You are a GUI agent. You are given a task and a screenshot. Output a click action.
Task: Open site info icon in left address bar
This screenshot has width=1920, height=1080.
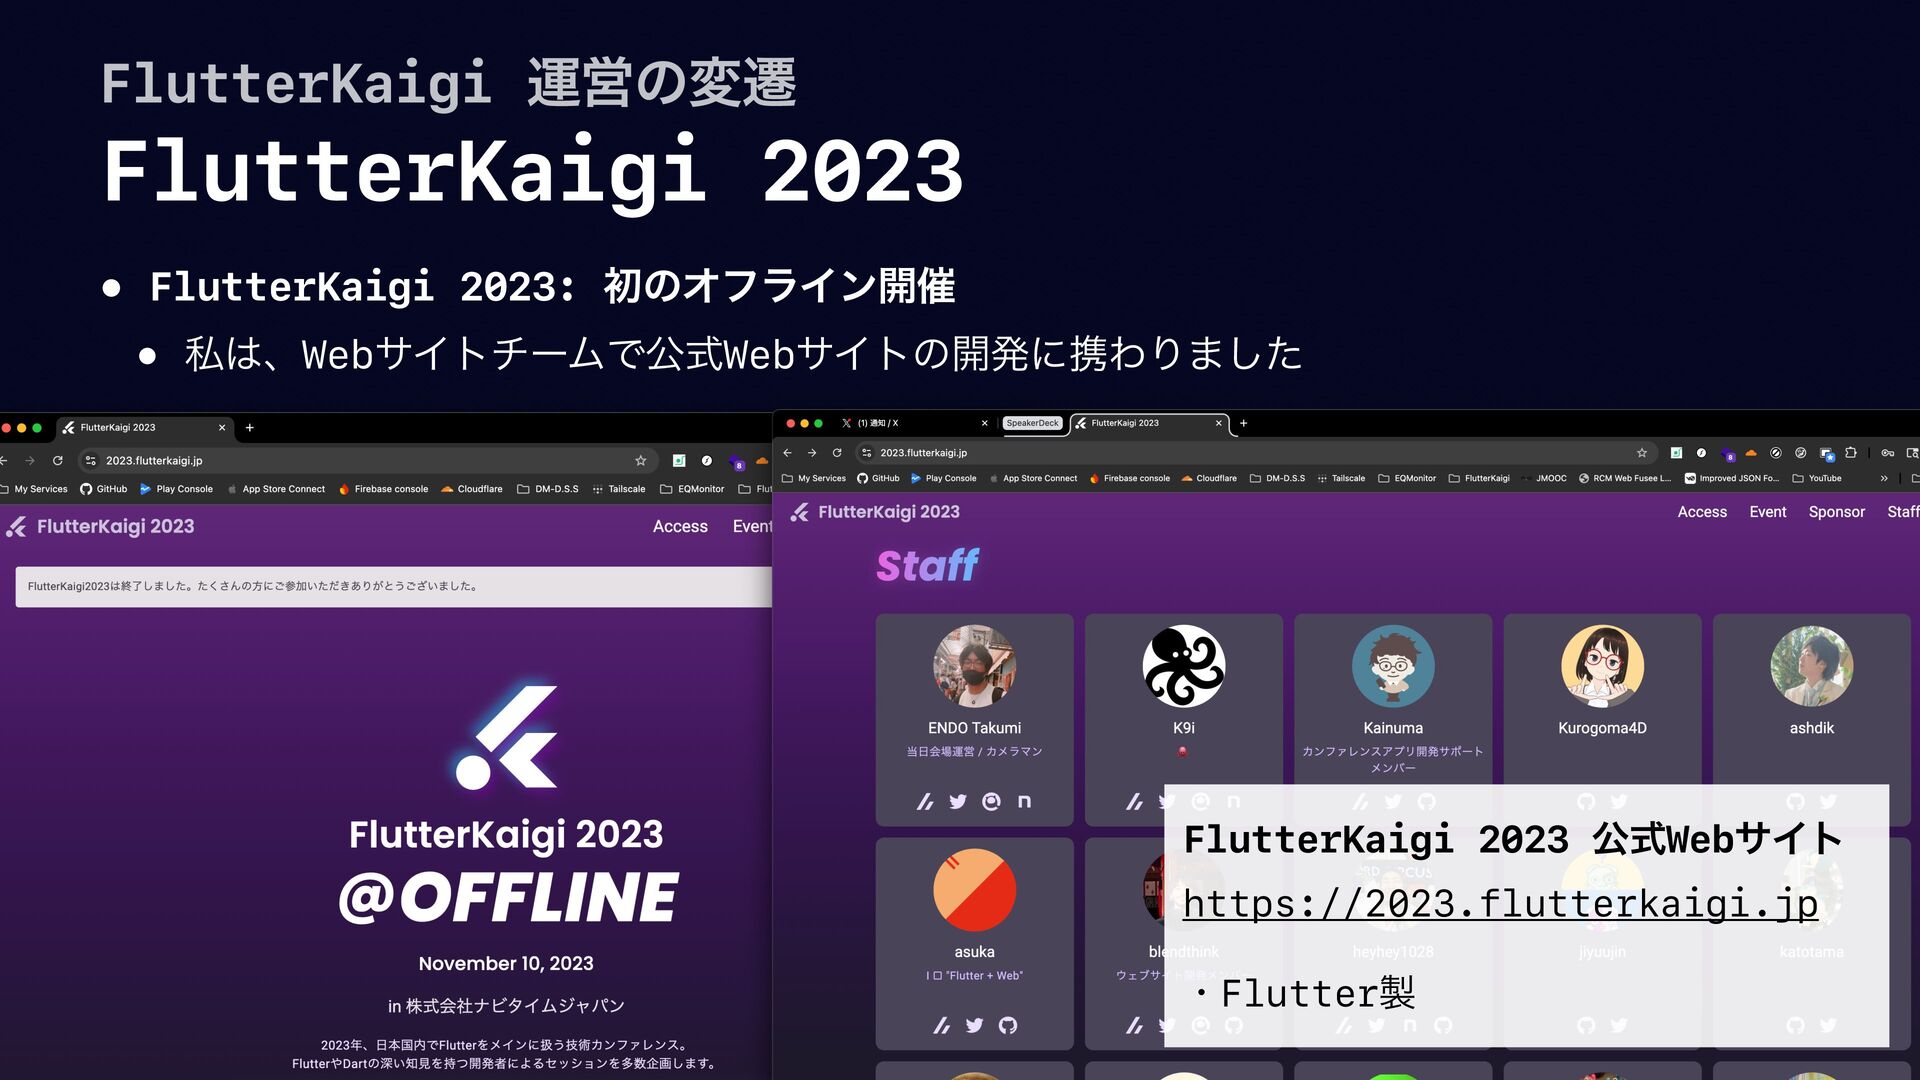tap(90, 461)
